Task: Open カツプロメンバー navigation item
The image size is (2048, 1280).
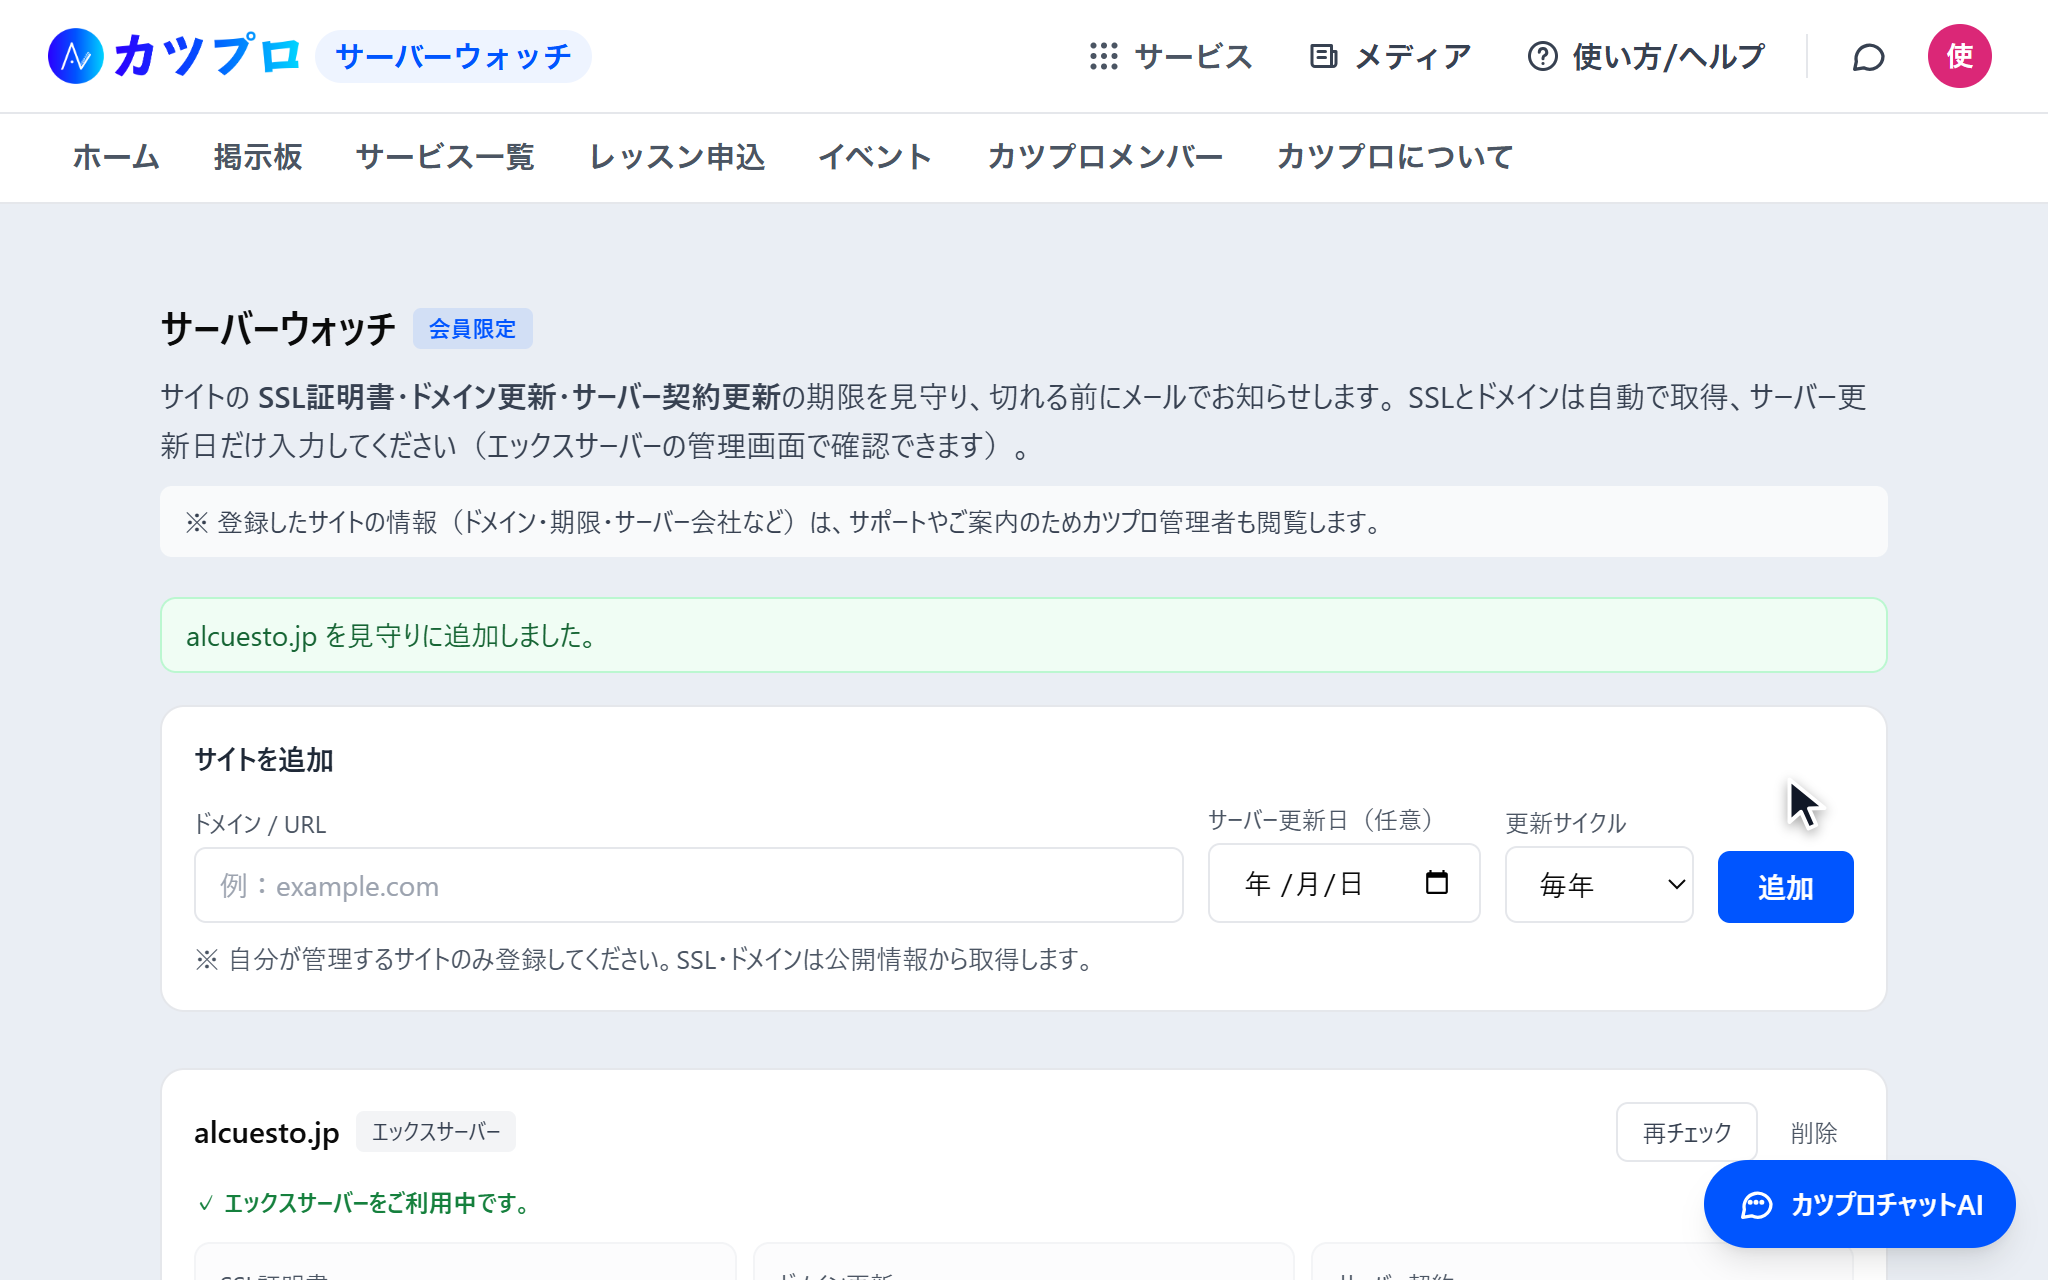Action: coord(1105,157)
